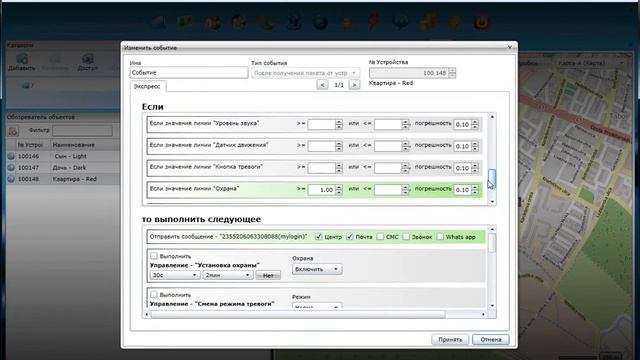640x360 pixels.
Task: Click the "Кнопка тревоги" погрешность 0.10 stepper
Action: coord(475,168)
